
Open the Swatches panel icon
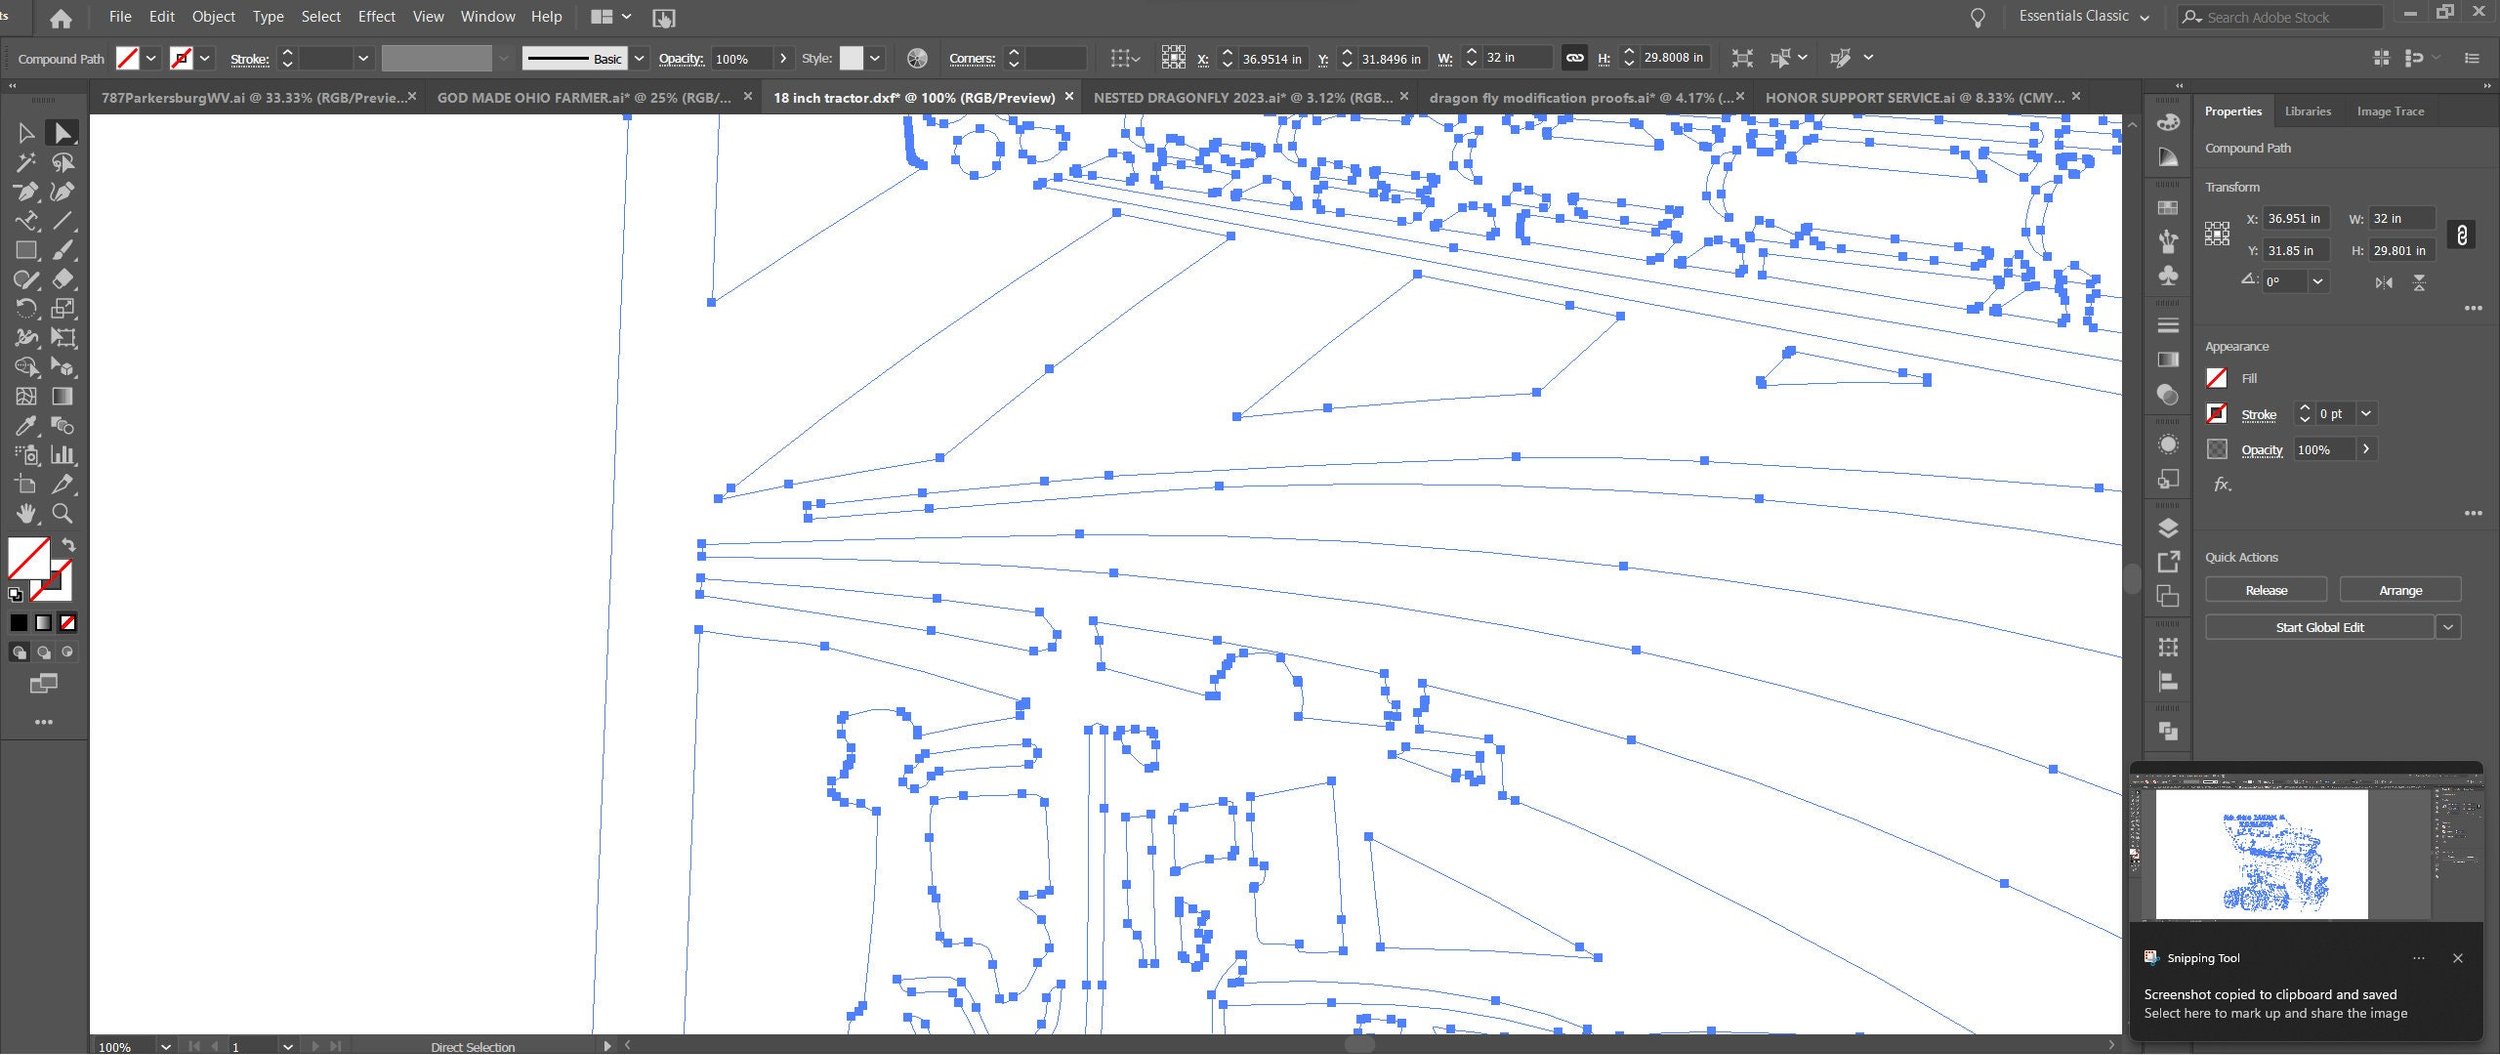point(2167,208)
